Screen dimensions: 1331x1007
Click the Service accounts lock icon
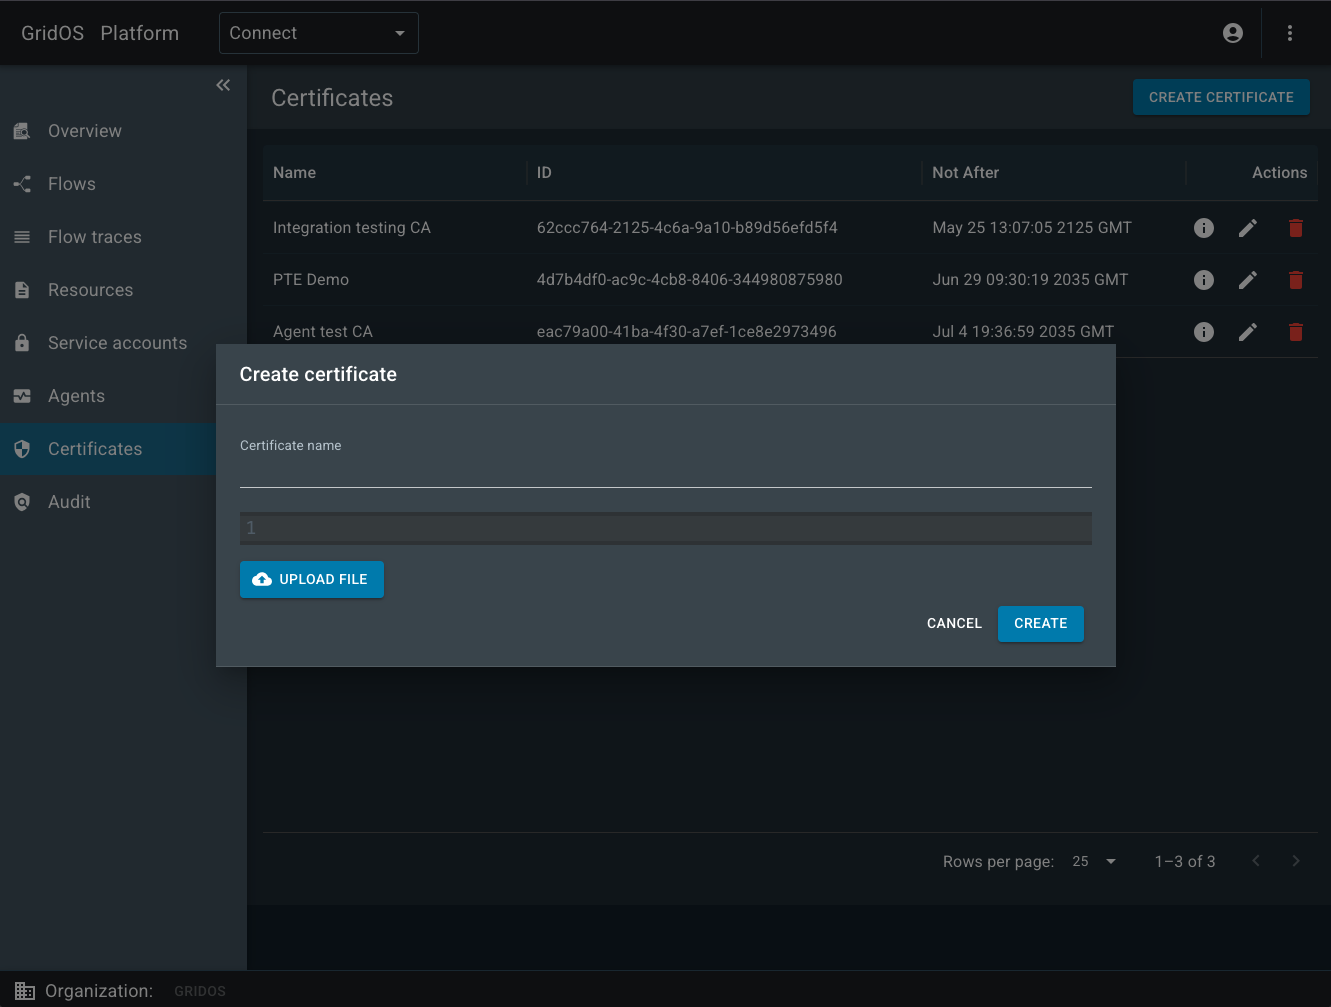pos(22,343)
